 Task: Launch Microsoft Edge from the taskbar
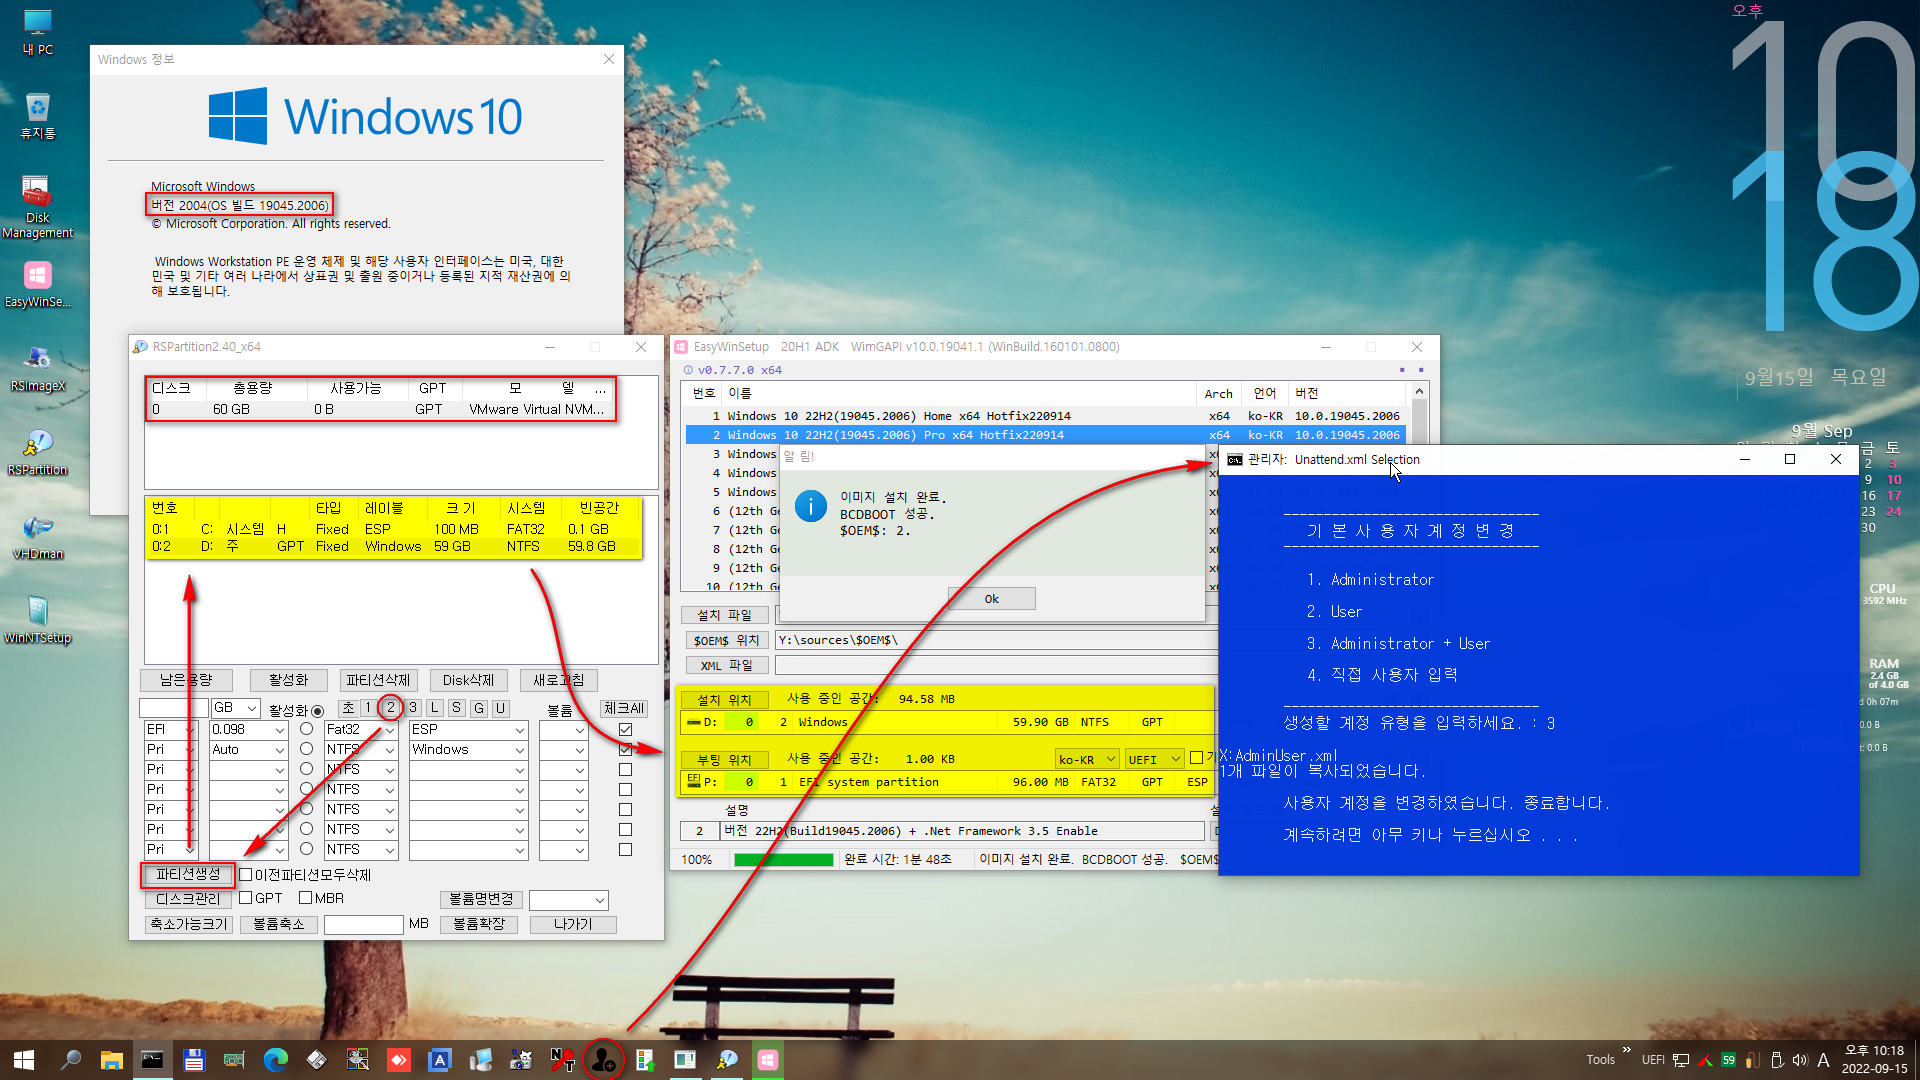click(276, 1060)
